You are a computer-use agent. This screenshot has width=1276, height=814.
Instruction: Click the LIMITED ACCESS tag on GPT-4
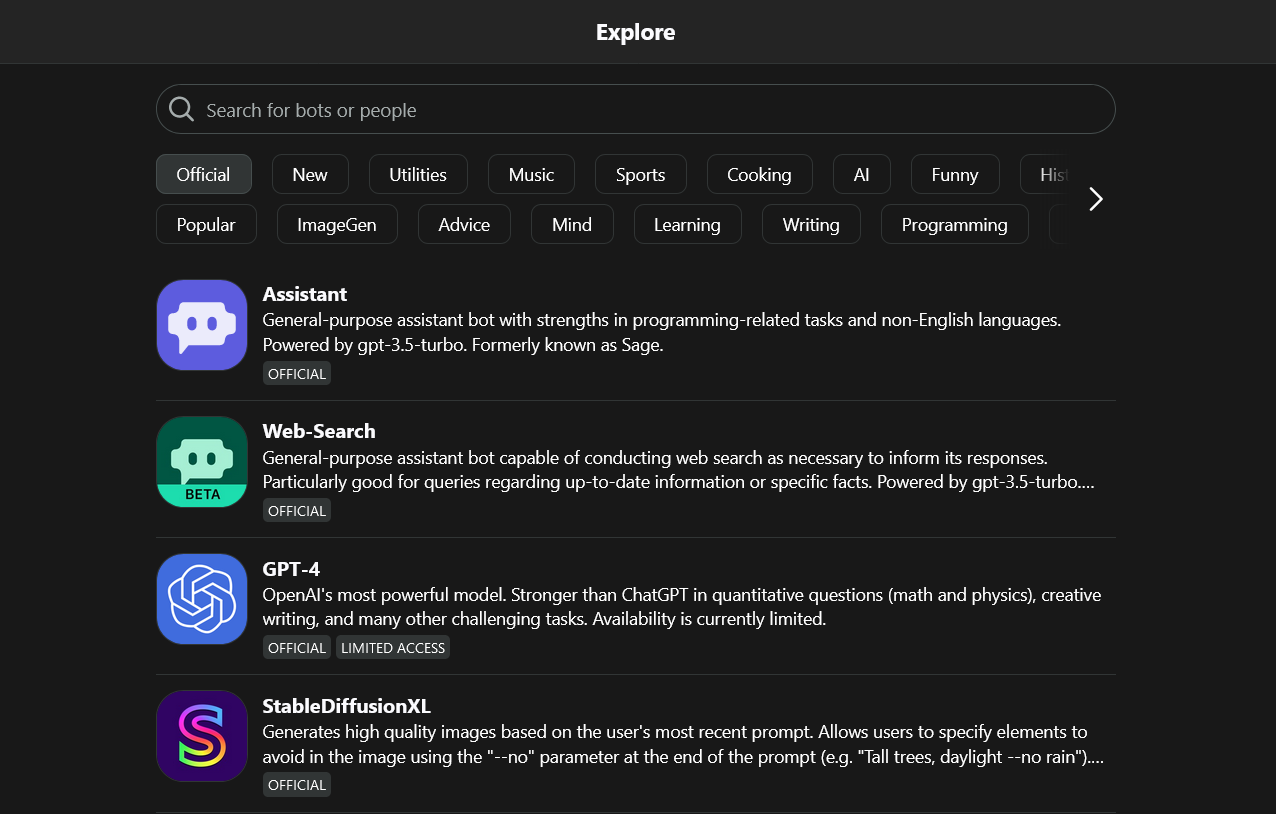pos(393,647)
